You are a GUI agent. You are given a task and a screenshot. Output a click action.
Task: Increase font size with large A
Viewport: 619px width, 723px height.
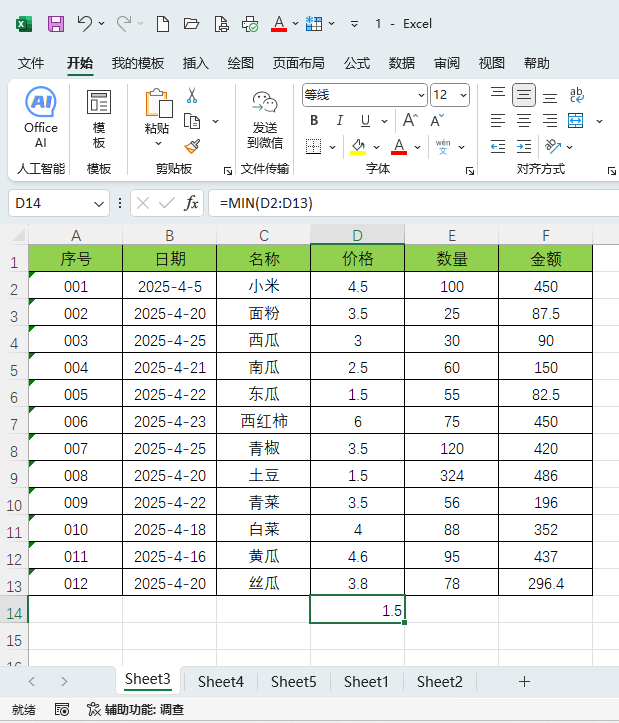click(x=410, y=120)
